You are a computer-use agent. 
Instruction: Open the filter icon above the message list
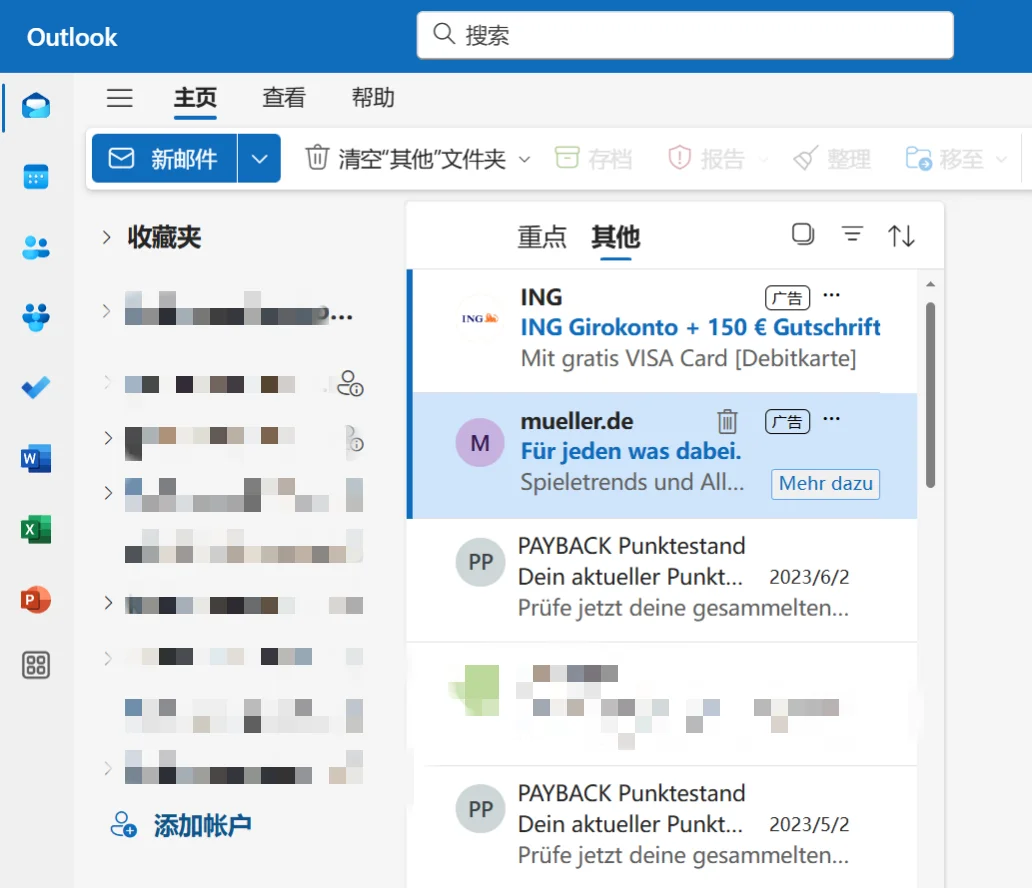click(851, 234)
